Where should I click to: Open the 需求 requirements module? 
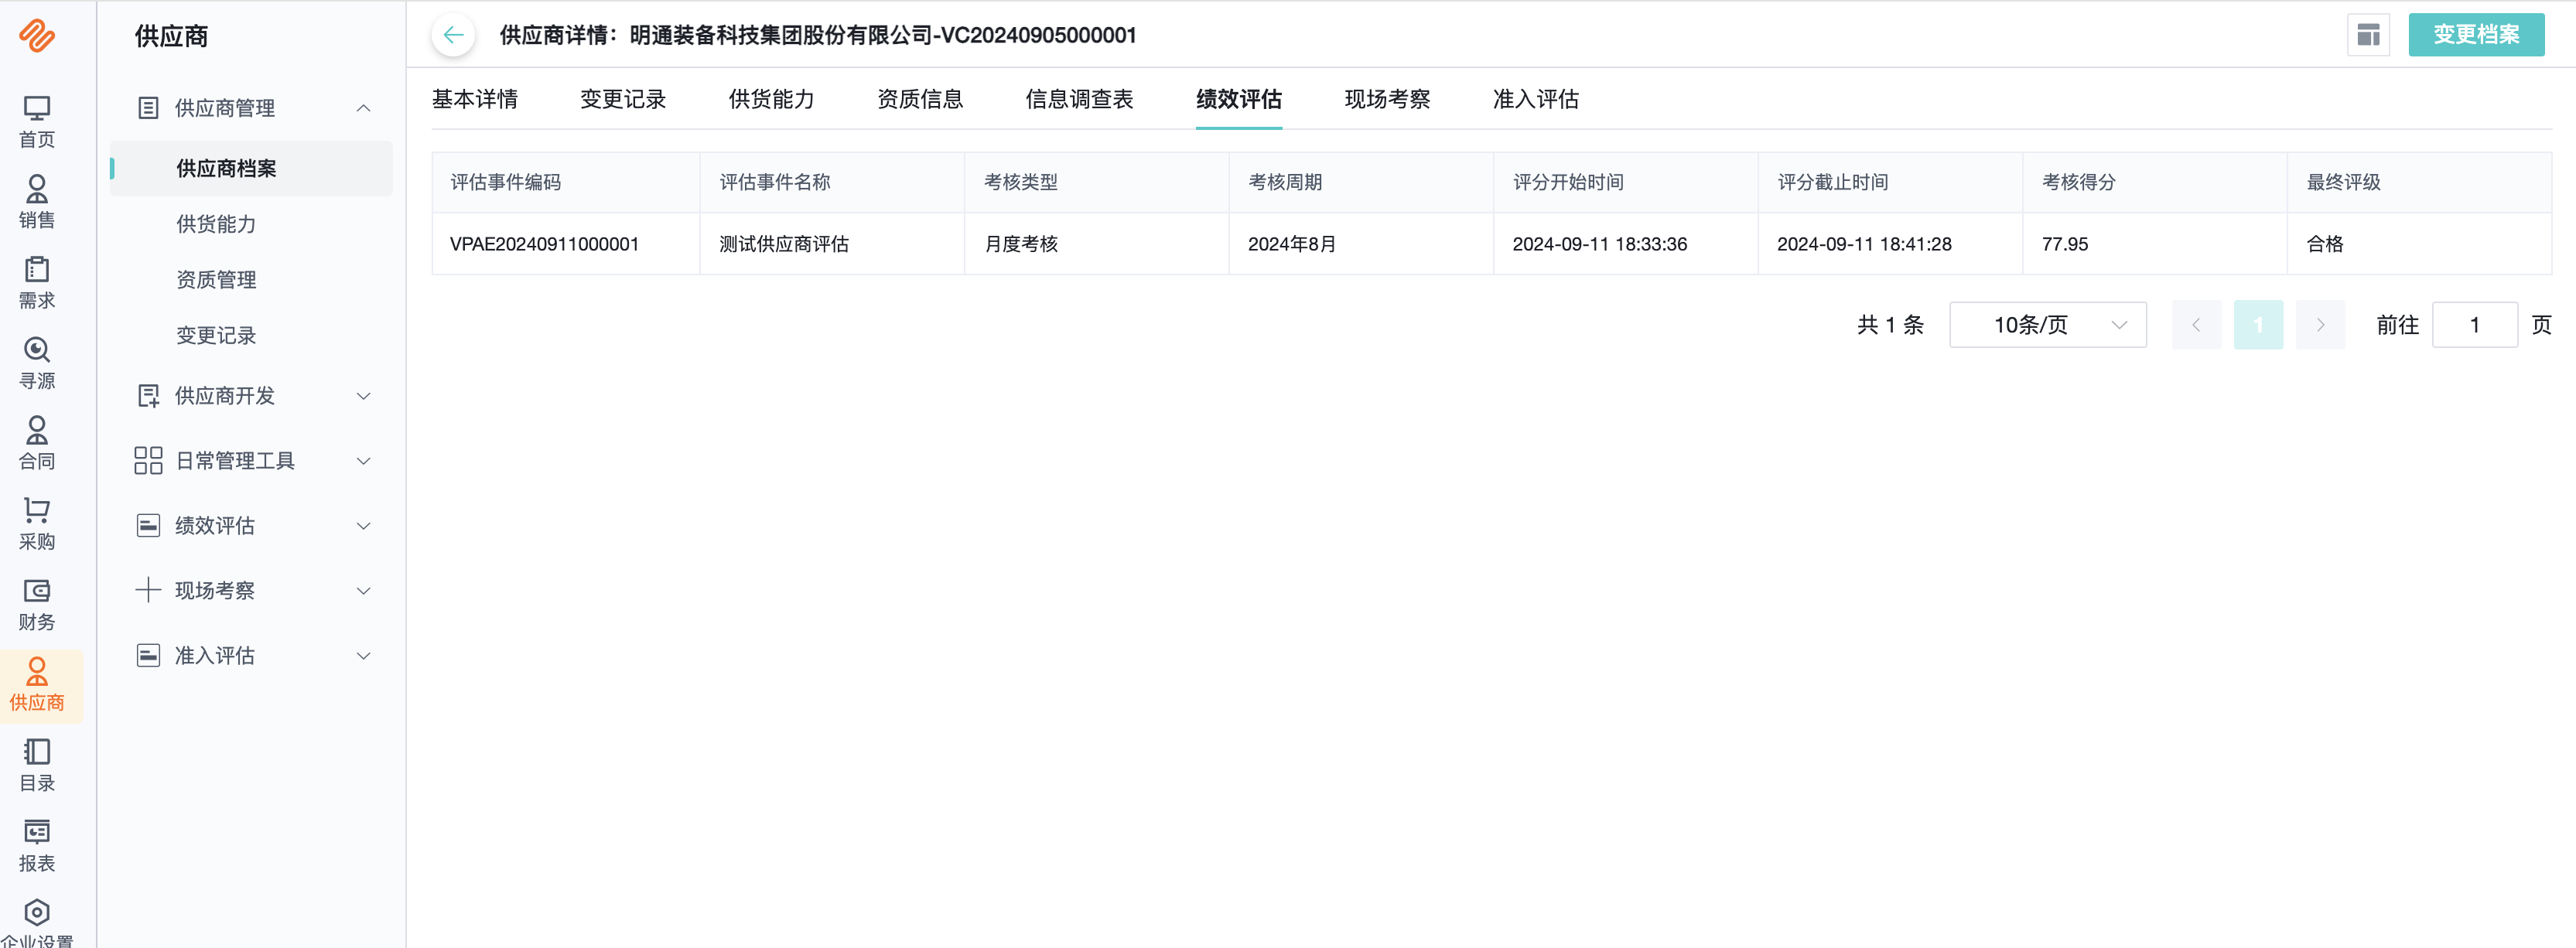pos(37,283)
